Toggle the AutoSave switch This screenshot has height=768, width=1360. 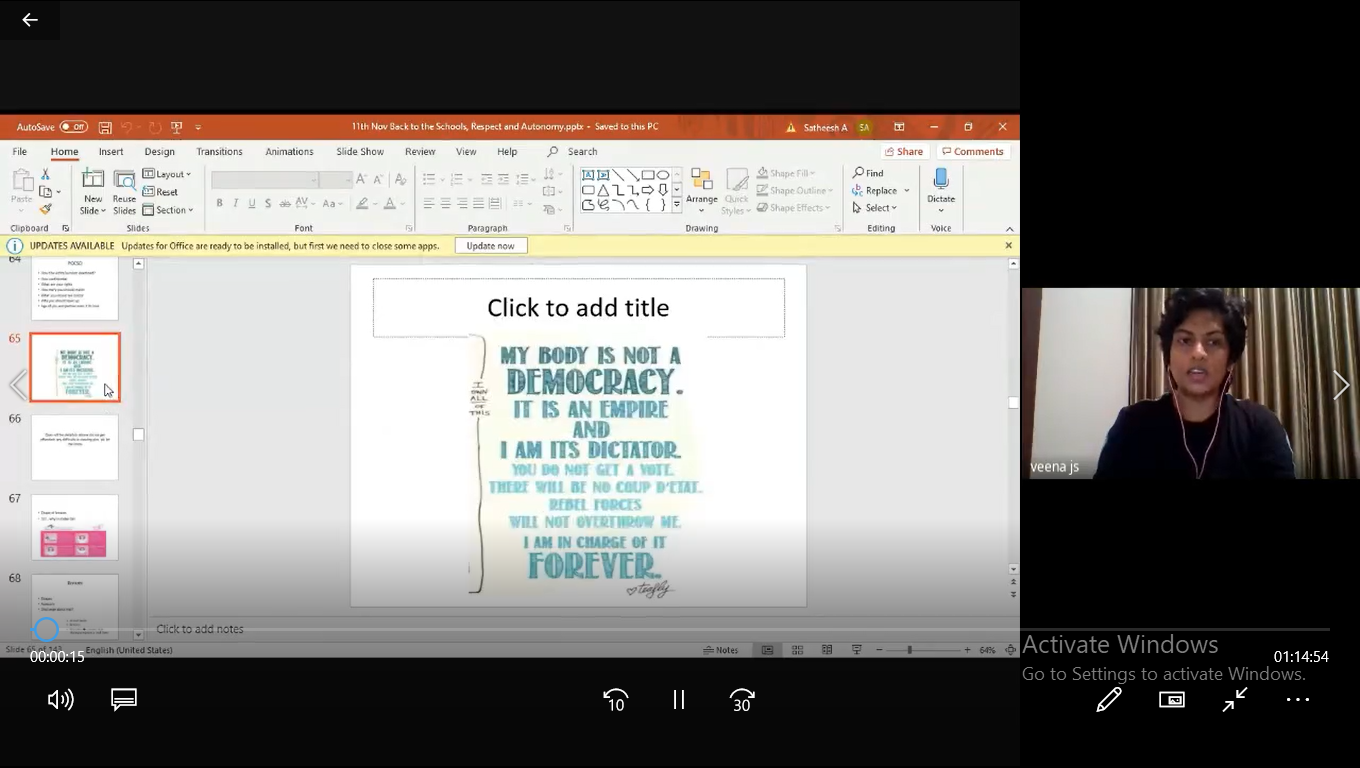point(73,127)
